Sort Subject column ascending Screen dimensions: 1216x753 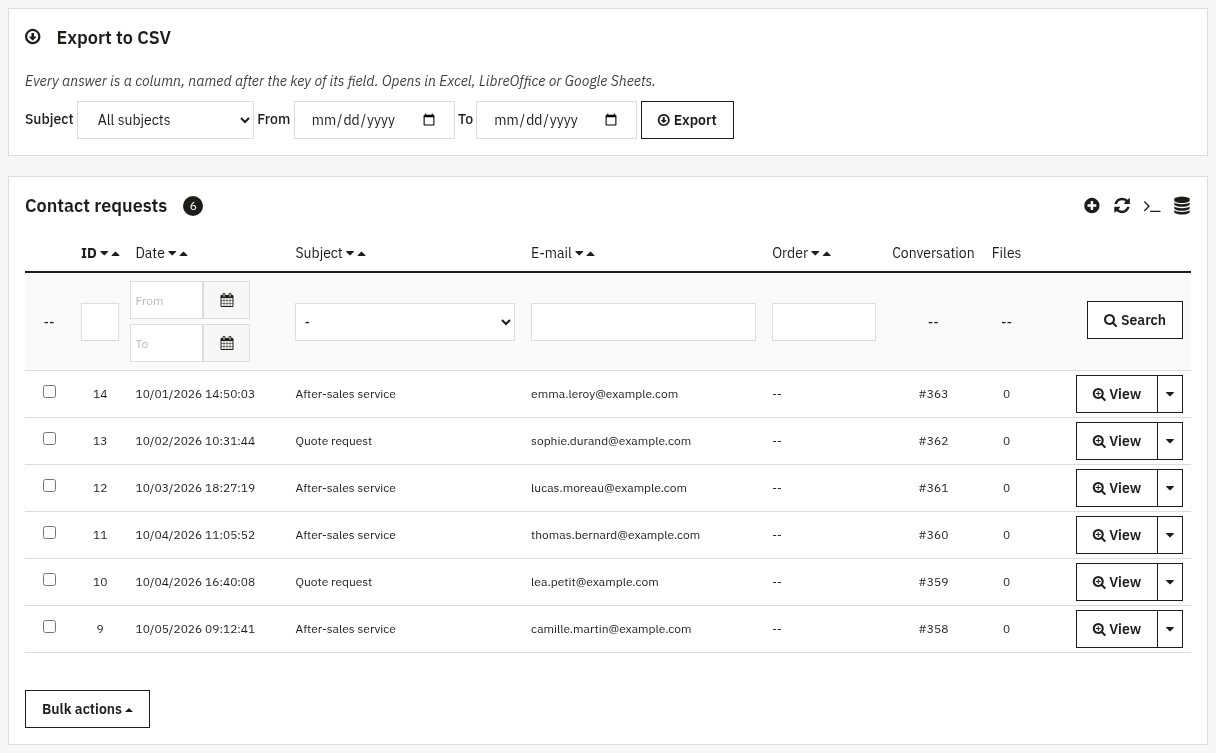click(361, 254)
